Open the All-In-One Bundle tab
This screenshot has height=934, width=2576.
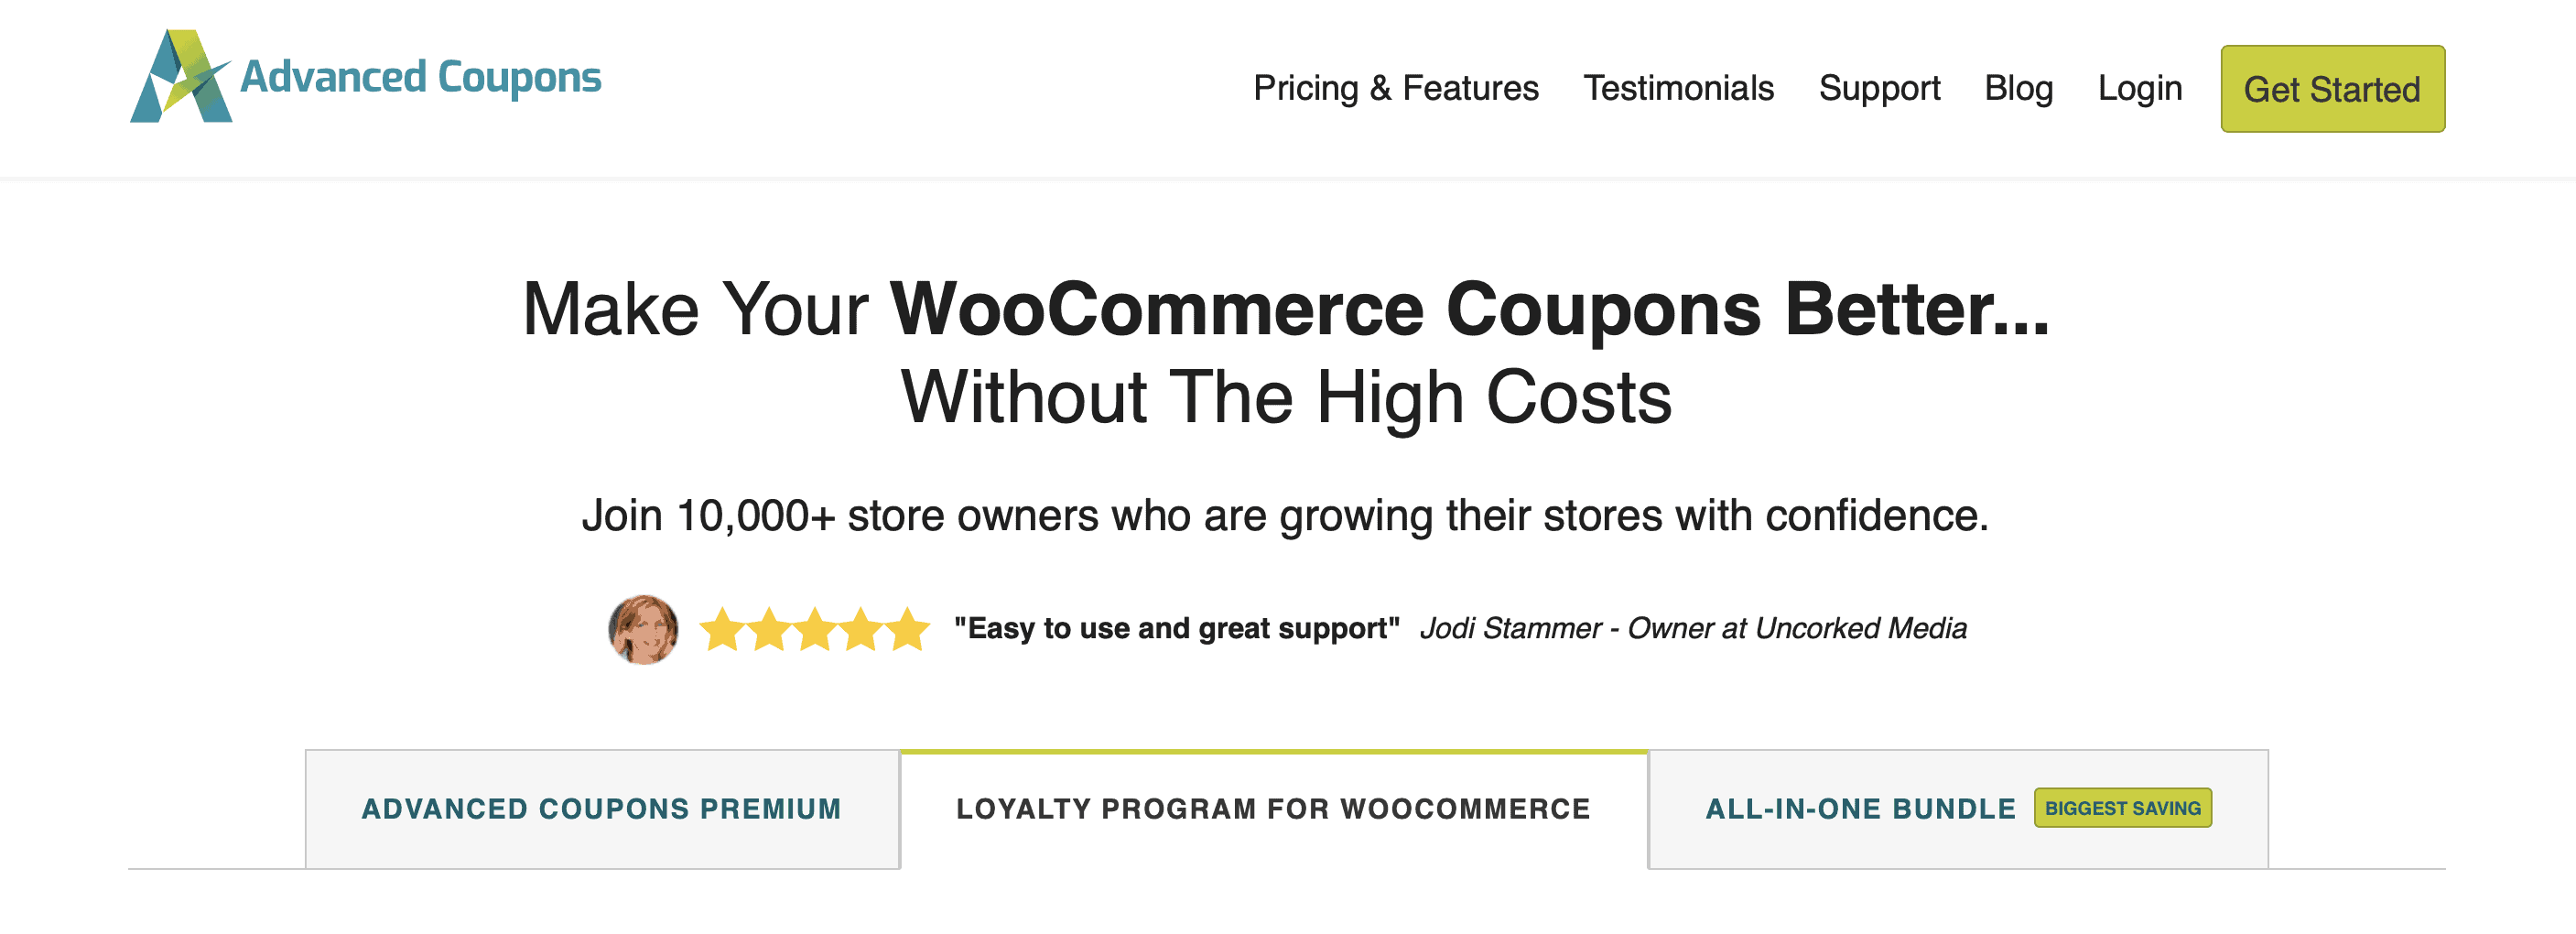[1860, 808]
